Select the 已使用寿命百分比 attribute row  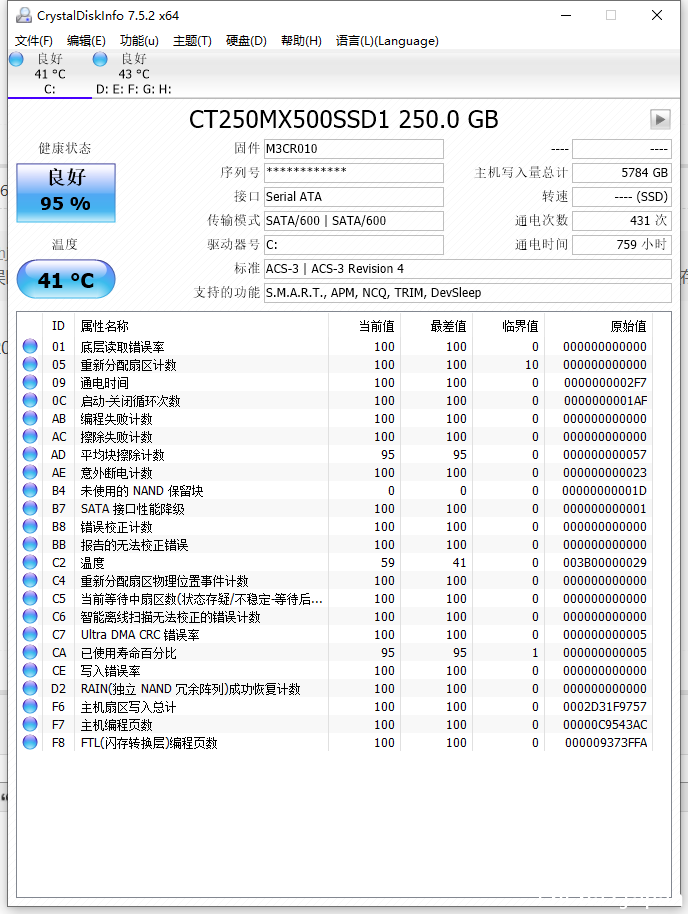click(335, 653)
